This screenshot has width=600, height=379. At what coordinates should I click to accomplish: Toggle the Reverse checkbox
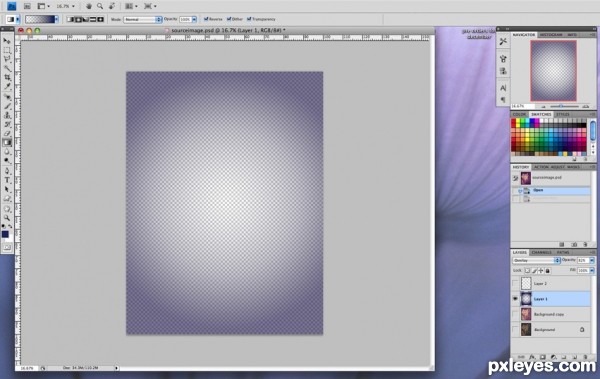click(x=206, y=19)
